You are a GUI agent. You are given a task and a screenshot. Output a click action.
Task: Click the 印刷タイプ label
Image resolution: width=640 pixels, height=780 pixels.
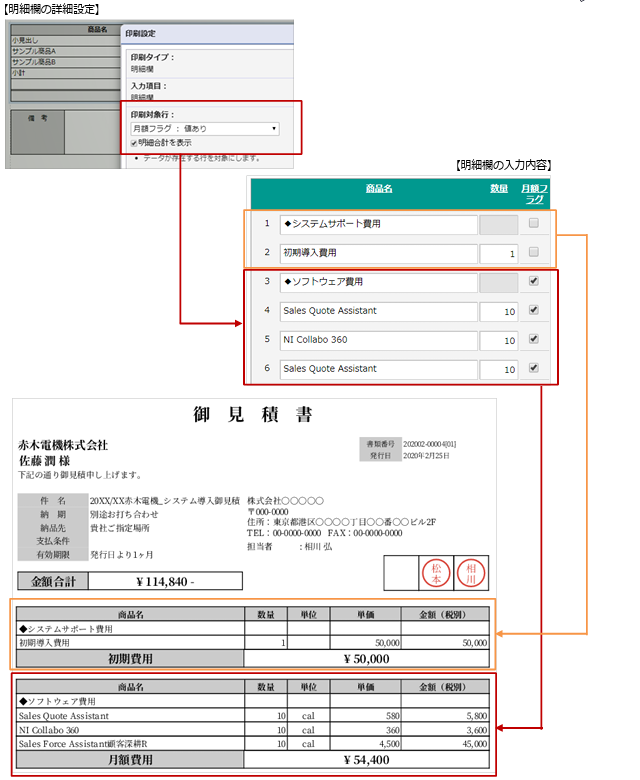point(152,57)
